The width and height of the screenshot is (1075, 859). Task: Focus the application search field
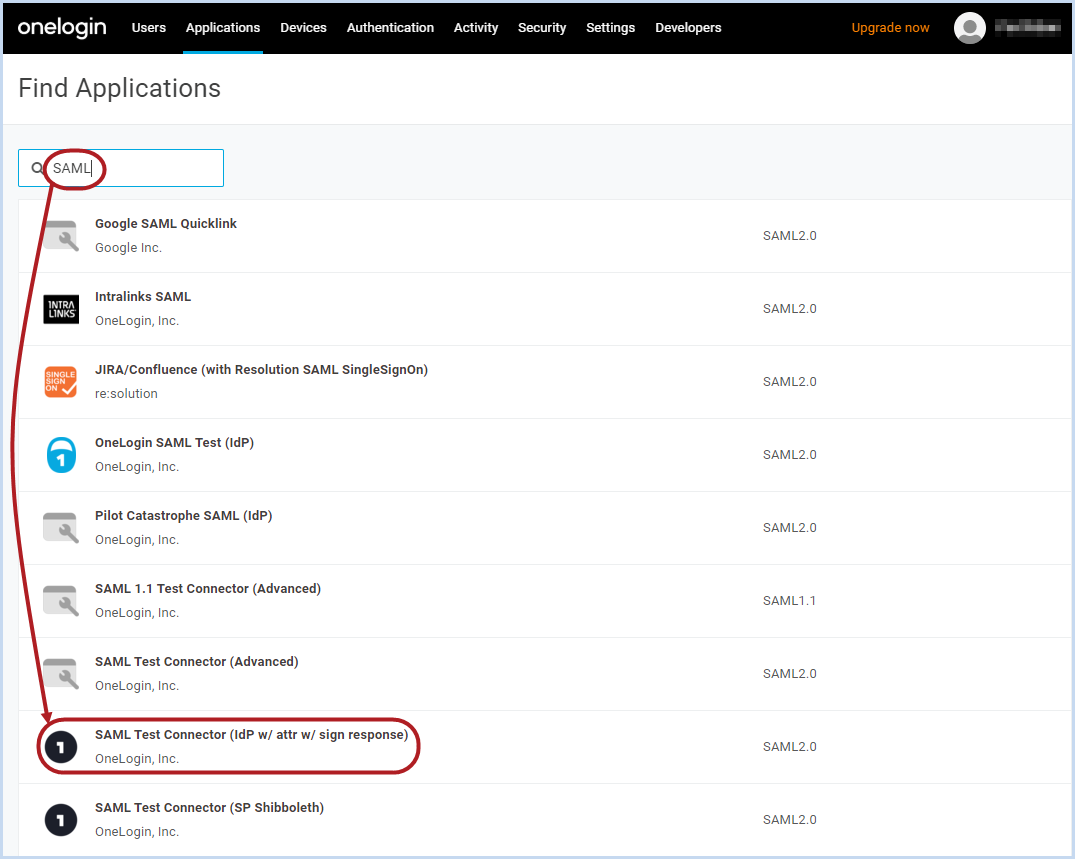click(121, 168)
